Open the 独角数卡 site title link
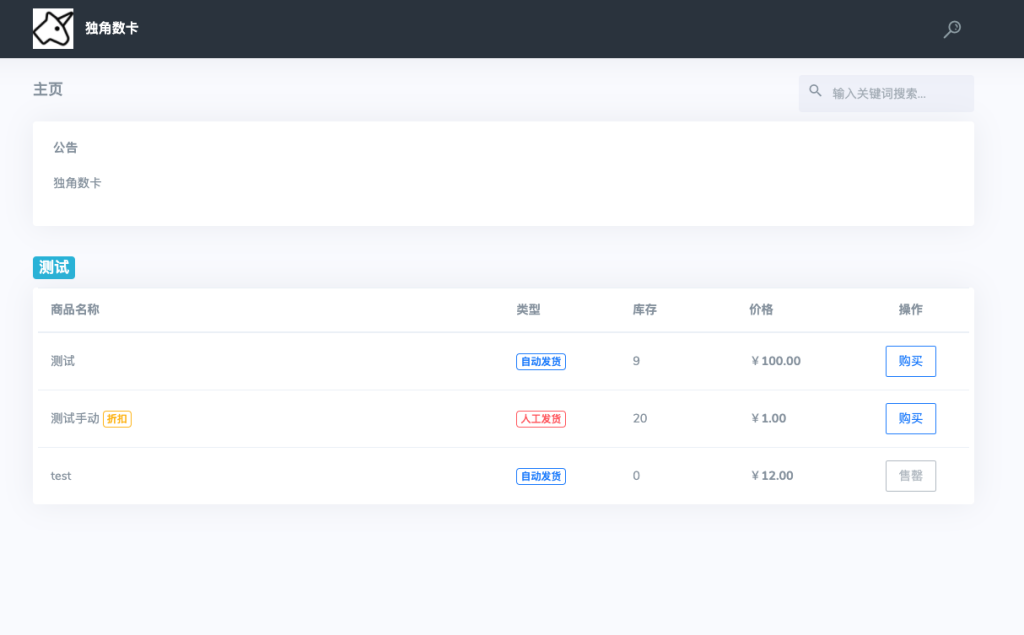 pos(110,28)
